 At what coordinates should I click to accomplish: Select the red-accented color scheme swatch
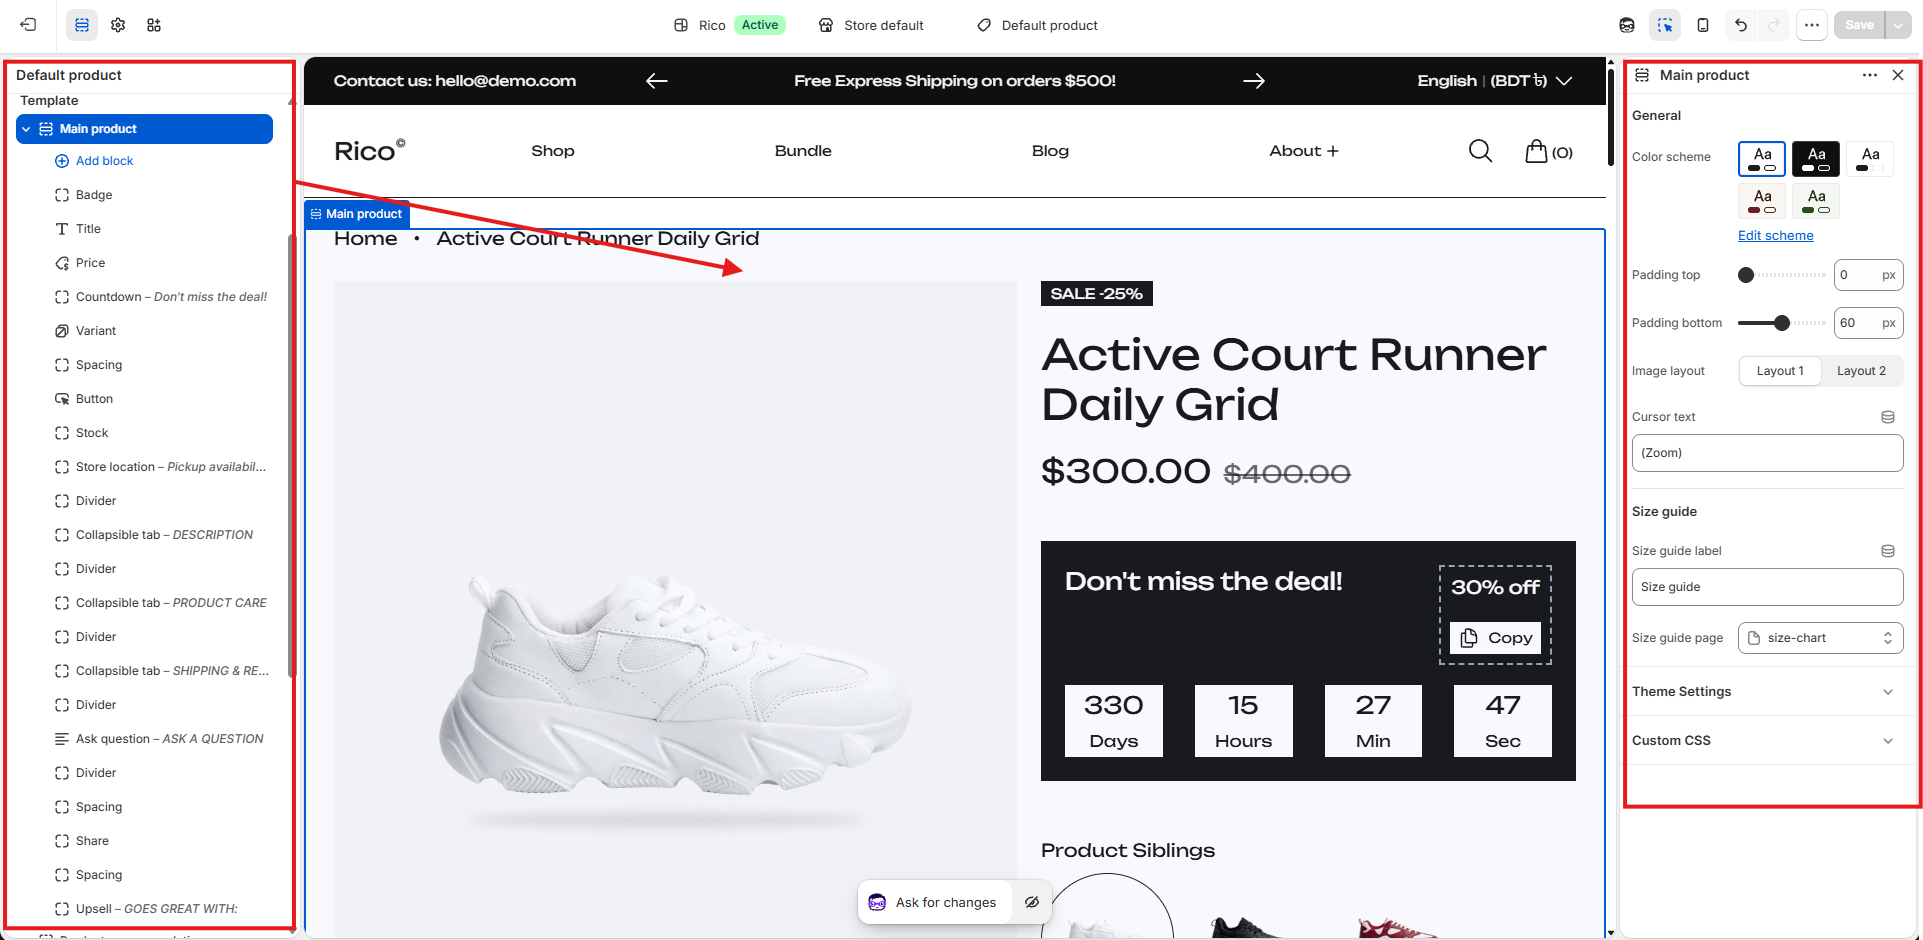coord(1762,201)
